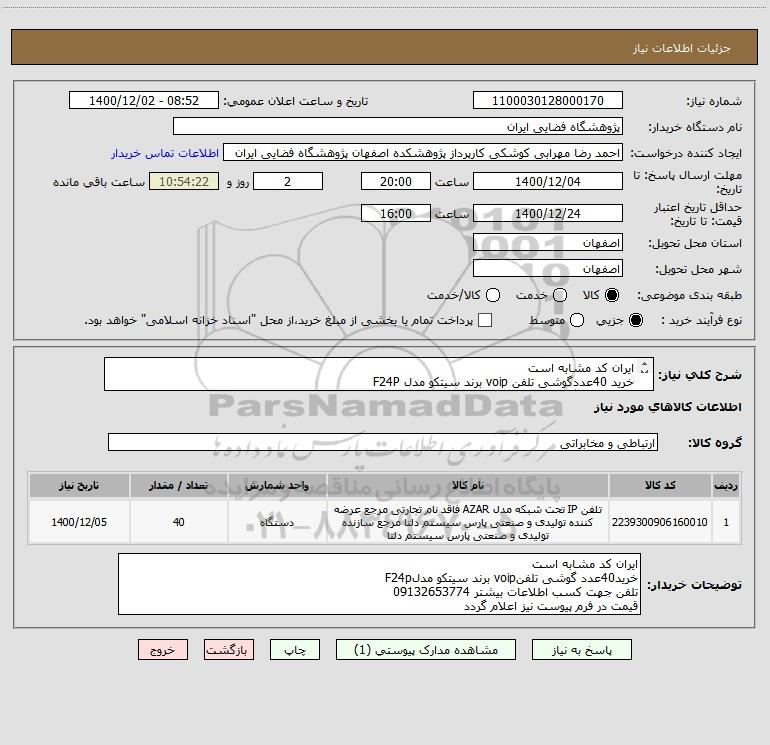770x745 pixels.
Task: Choose the جزیی purchase type radio
Action: point(635,320)
